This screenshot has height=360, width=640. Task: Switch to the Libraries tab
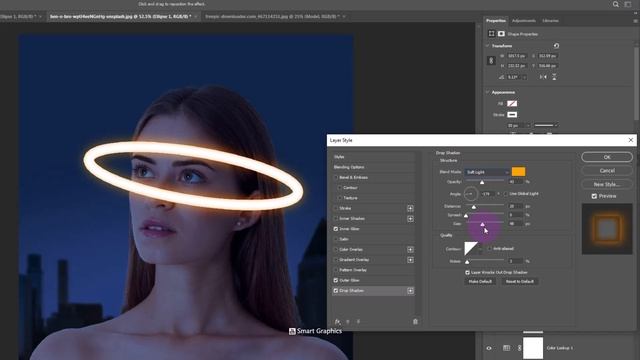pos(551,21)
